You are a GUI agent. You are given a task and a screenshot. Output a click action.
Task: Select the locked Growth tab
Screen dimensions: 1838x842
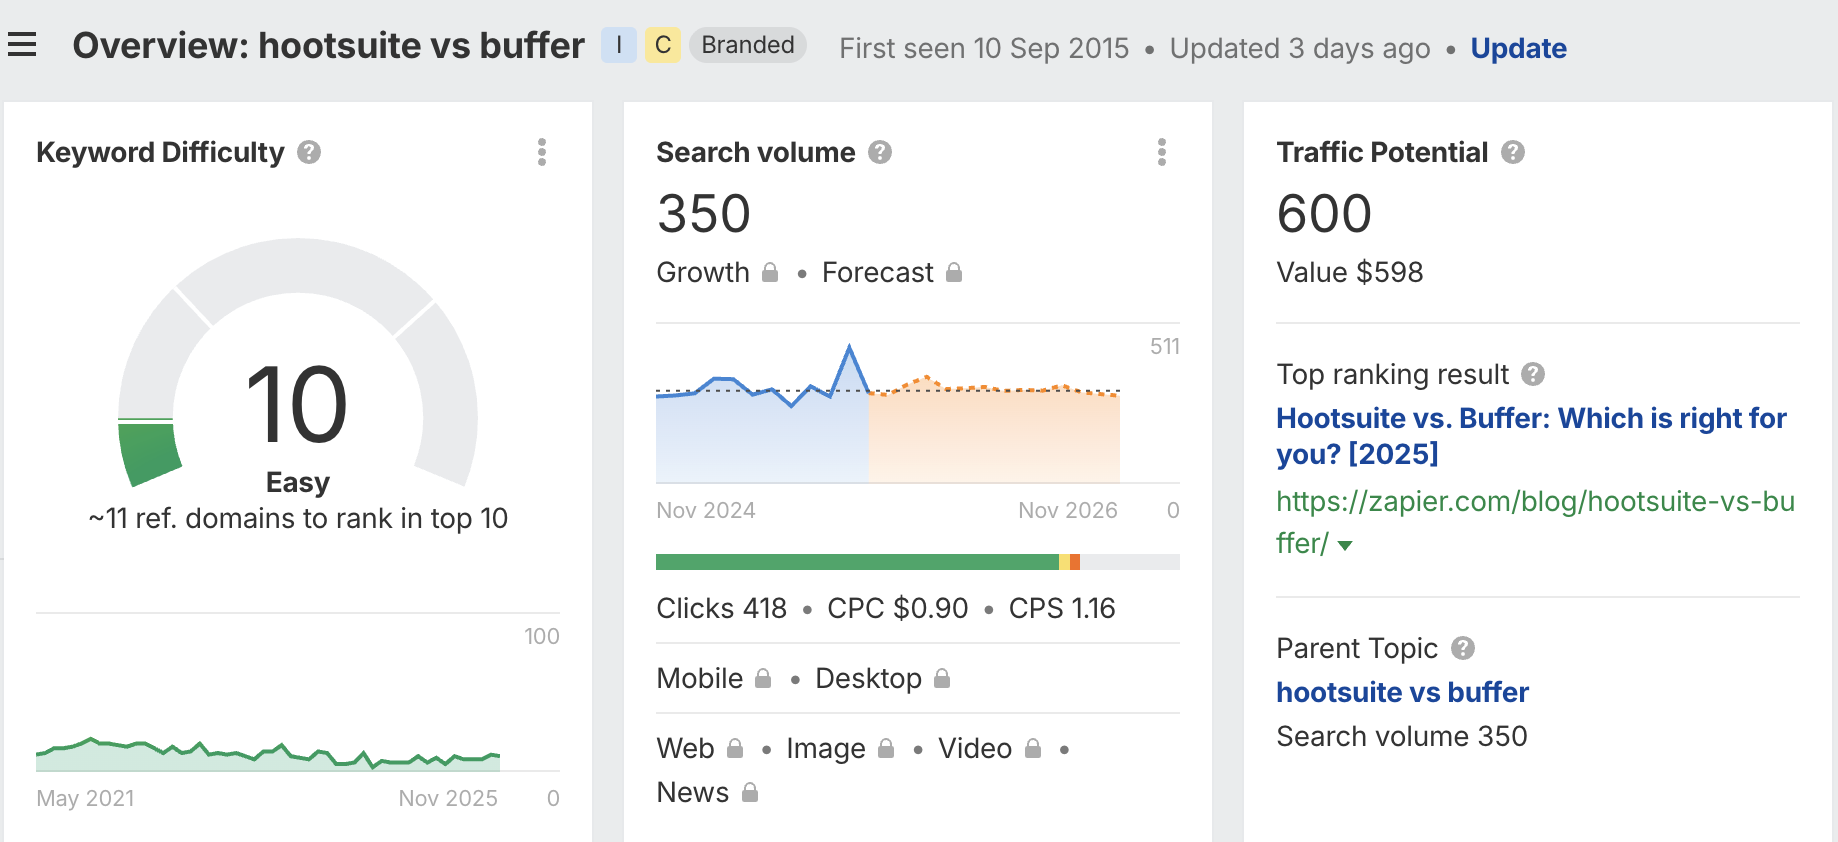[x=716, y=272]
